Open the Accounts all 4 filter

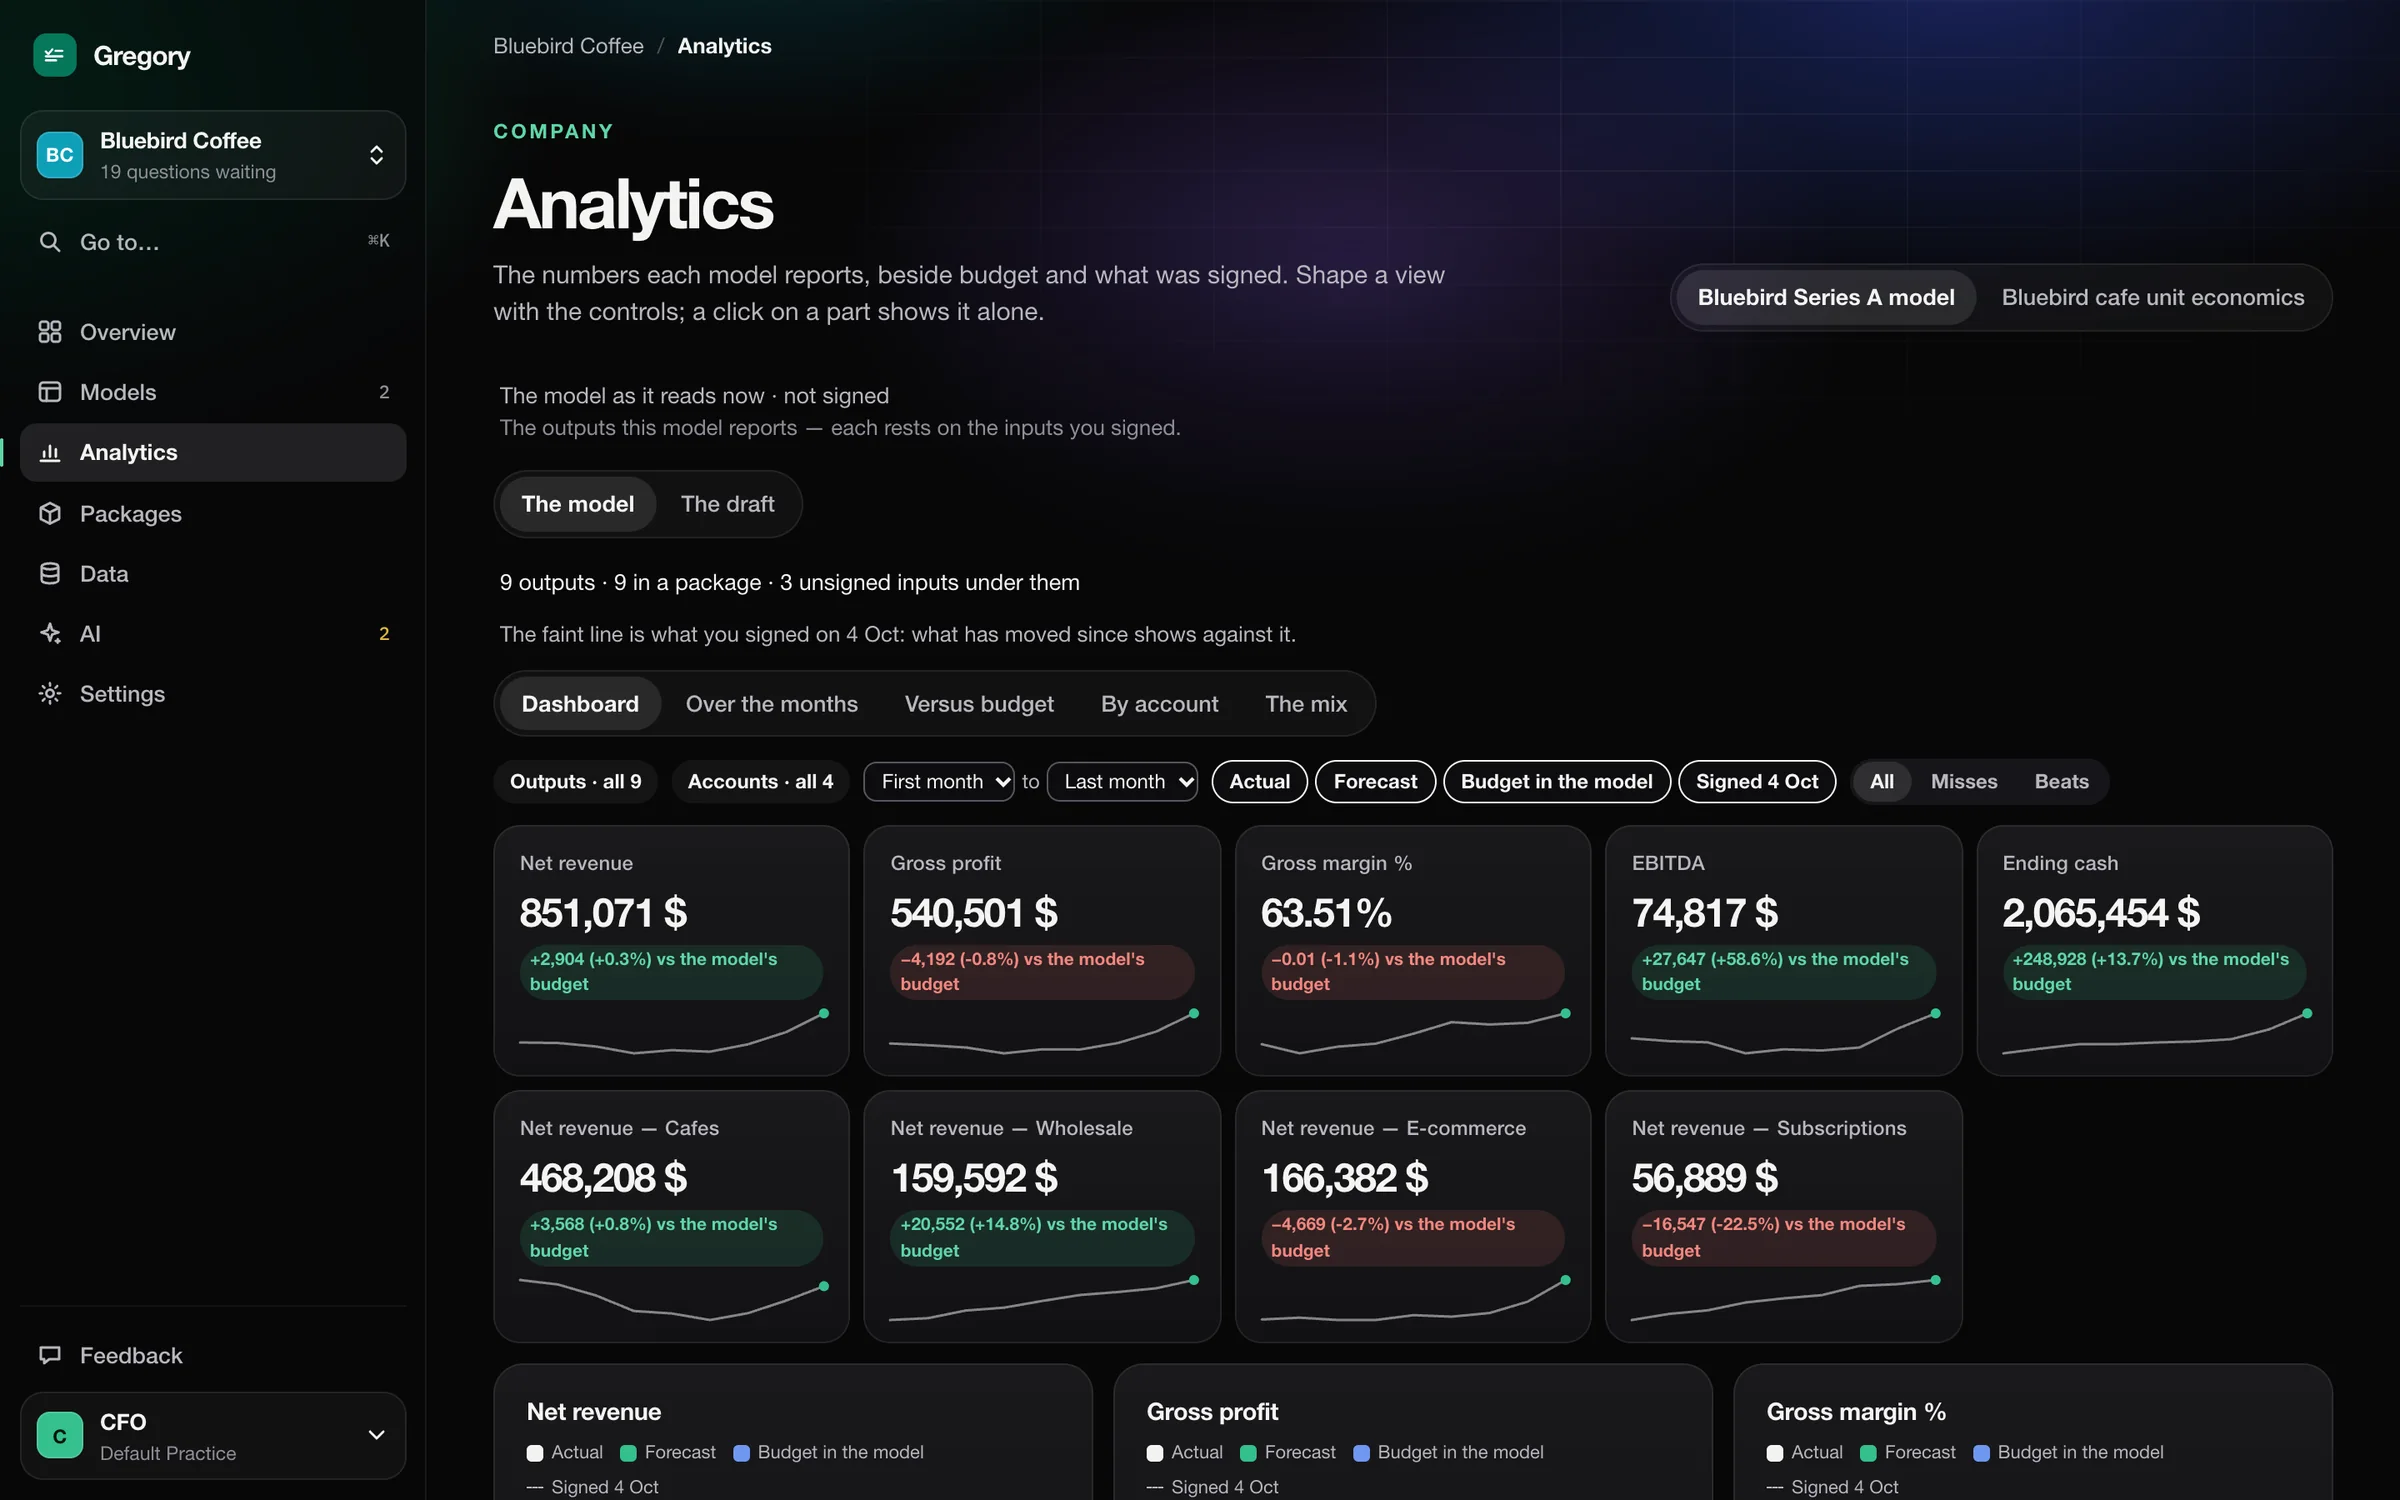point(760,782)
